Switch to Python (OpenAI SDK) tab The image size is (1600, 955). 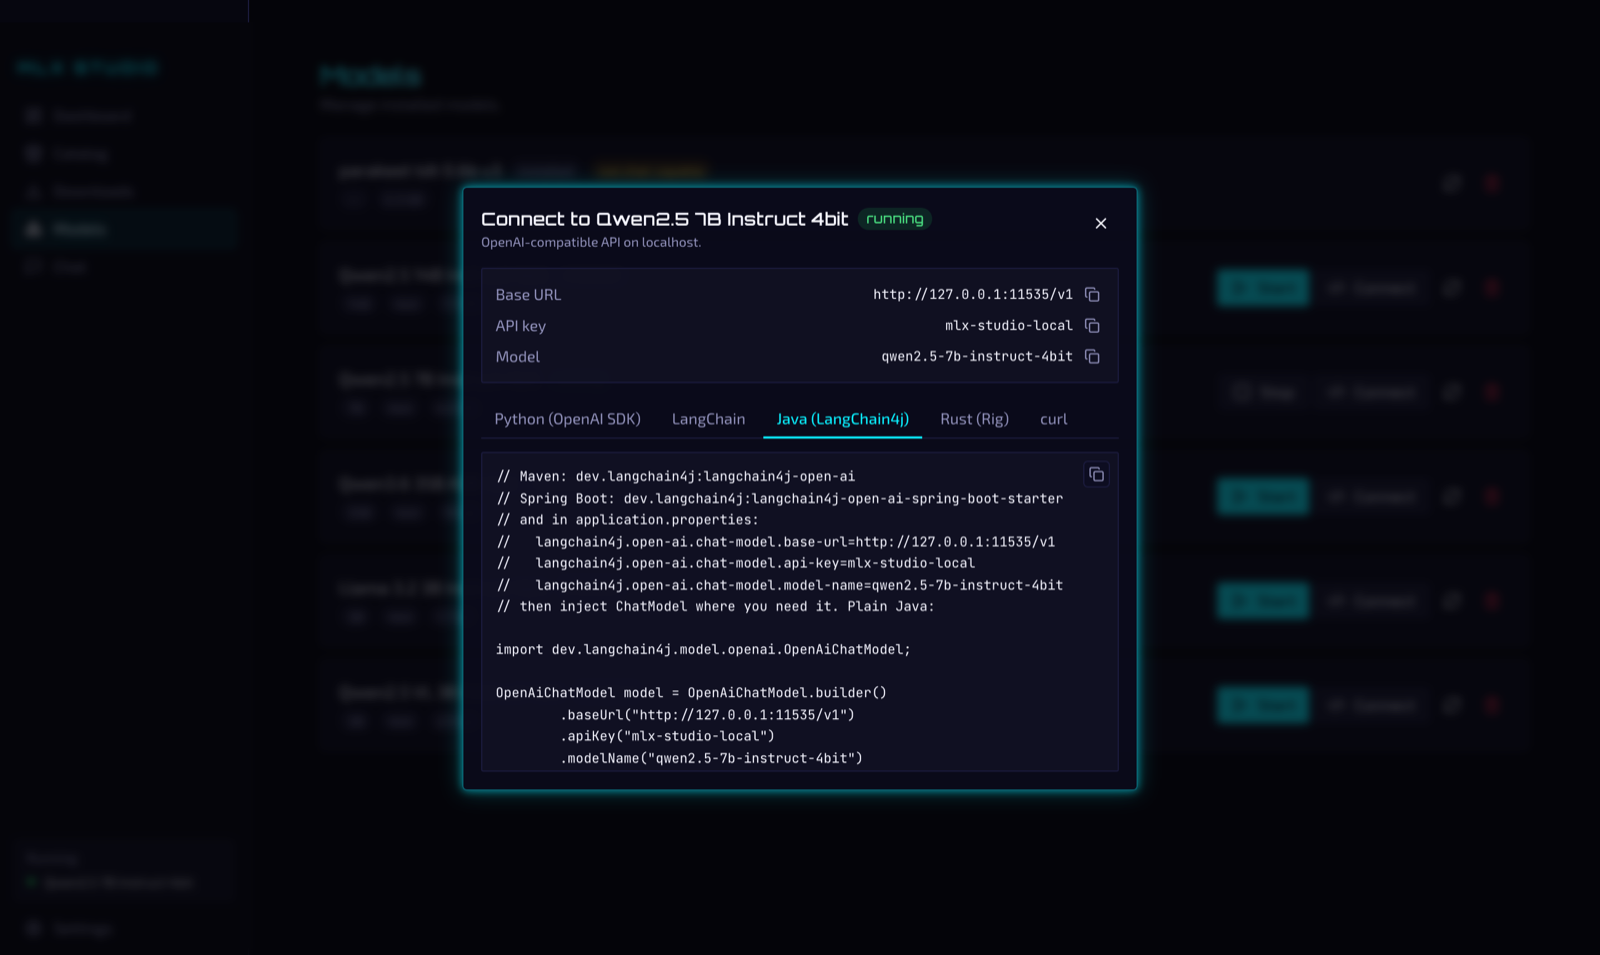(x=567, y=419)
